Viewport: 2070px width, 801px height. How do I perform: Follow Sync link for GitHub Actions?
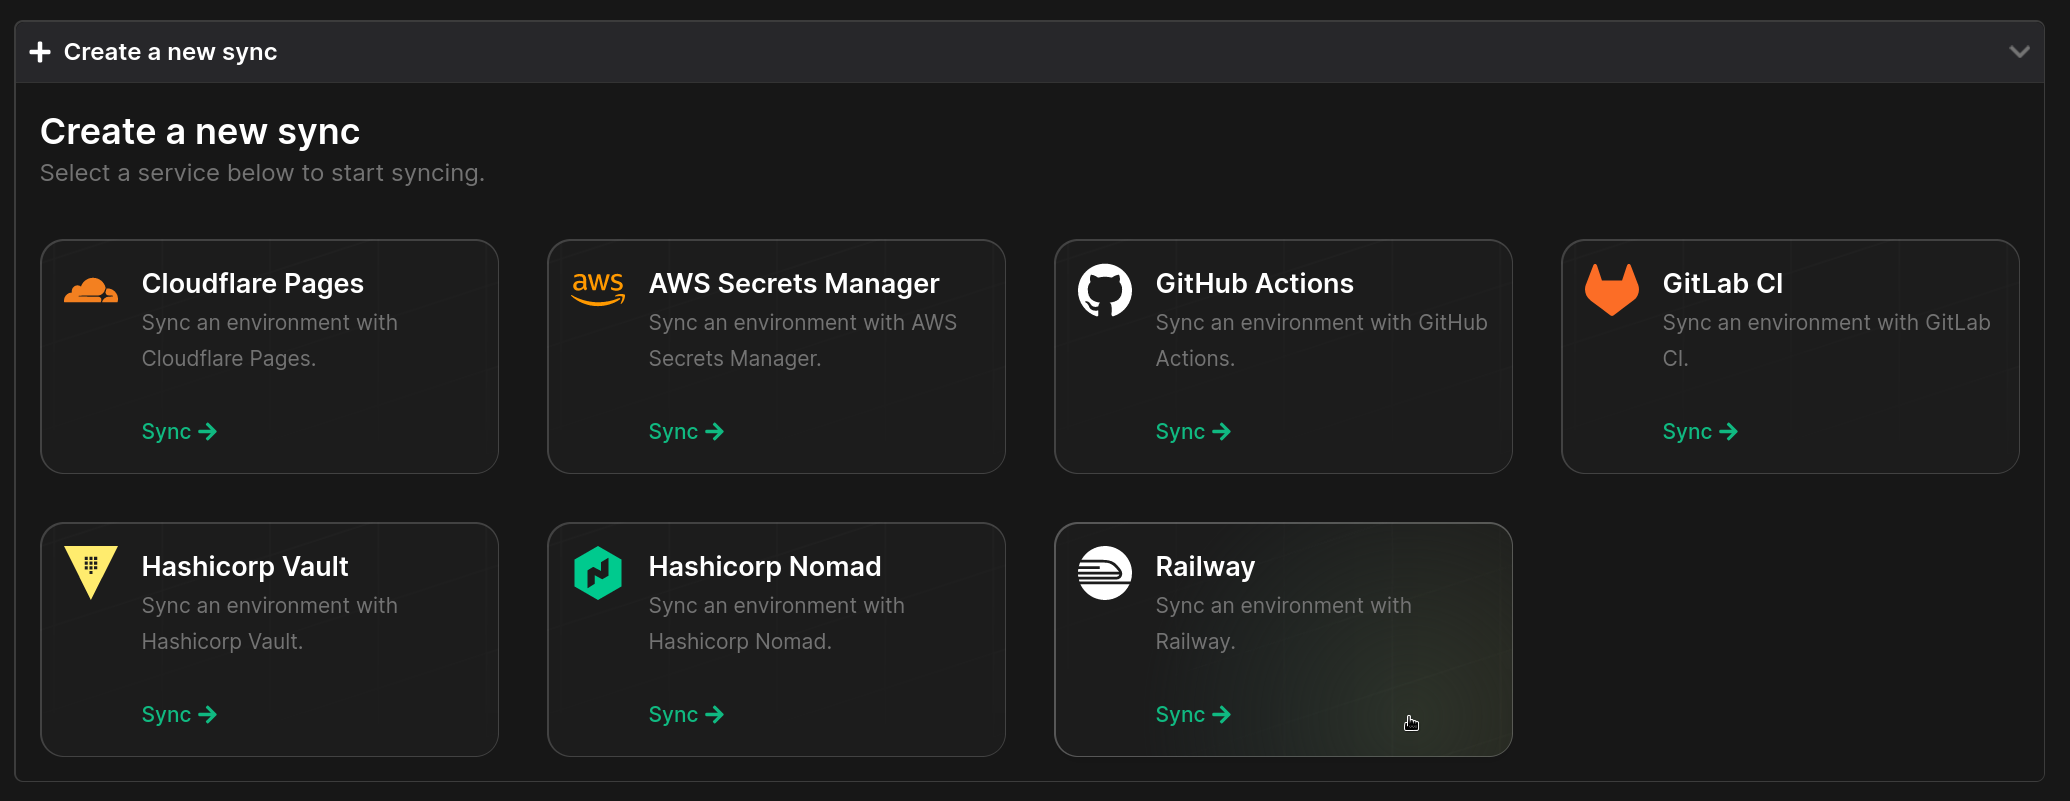[1193, 432]
